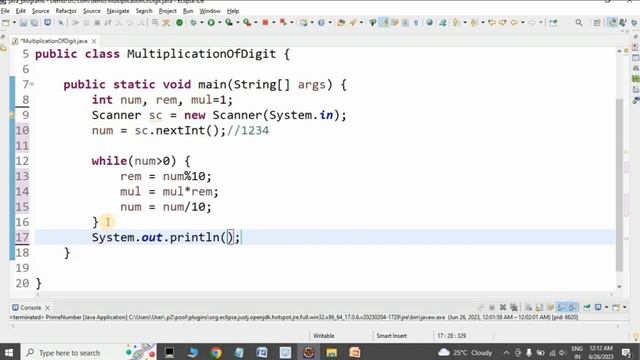
Task: Toggle Word Wrap in console toolbar
Action: tap(550, 307)
